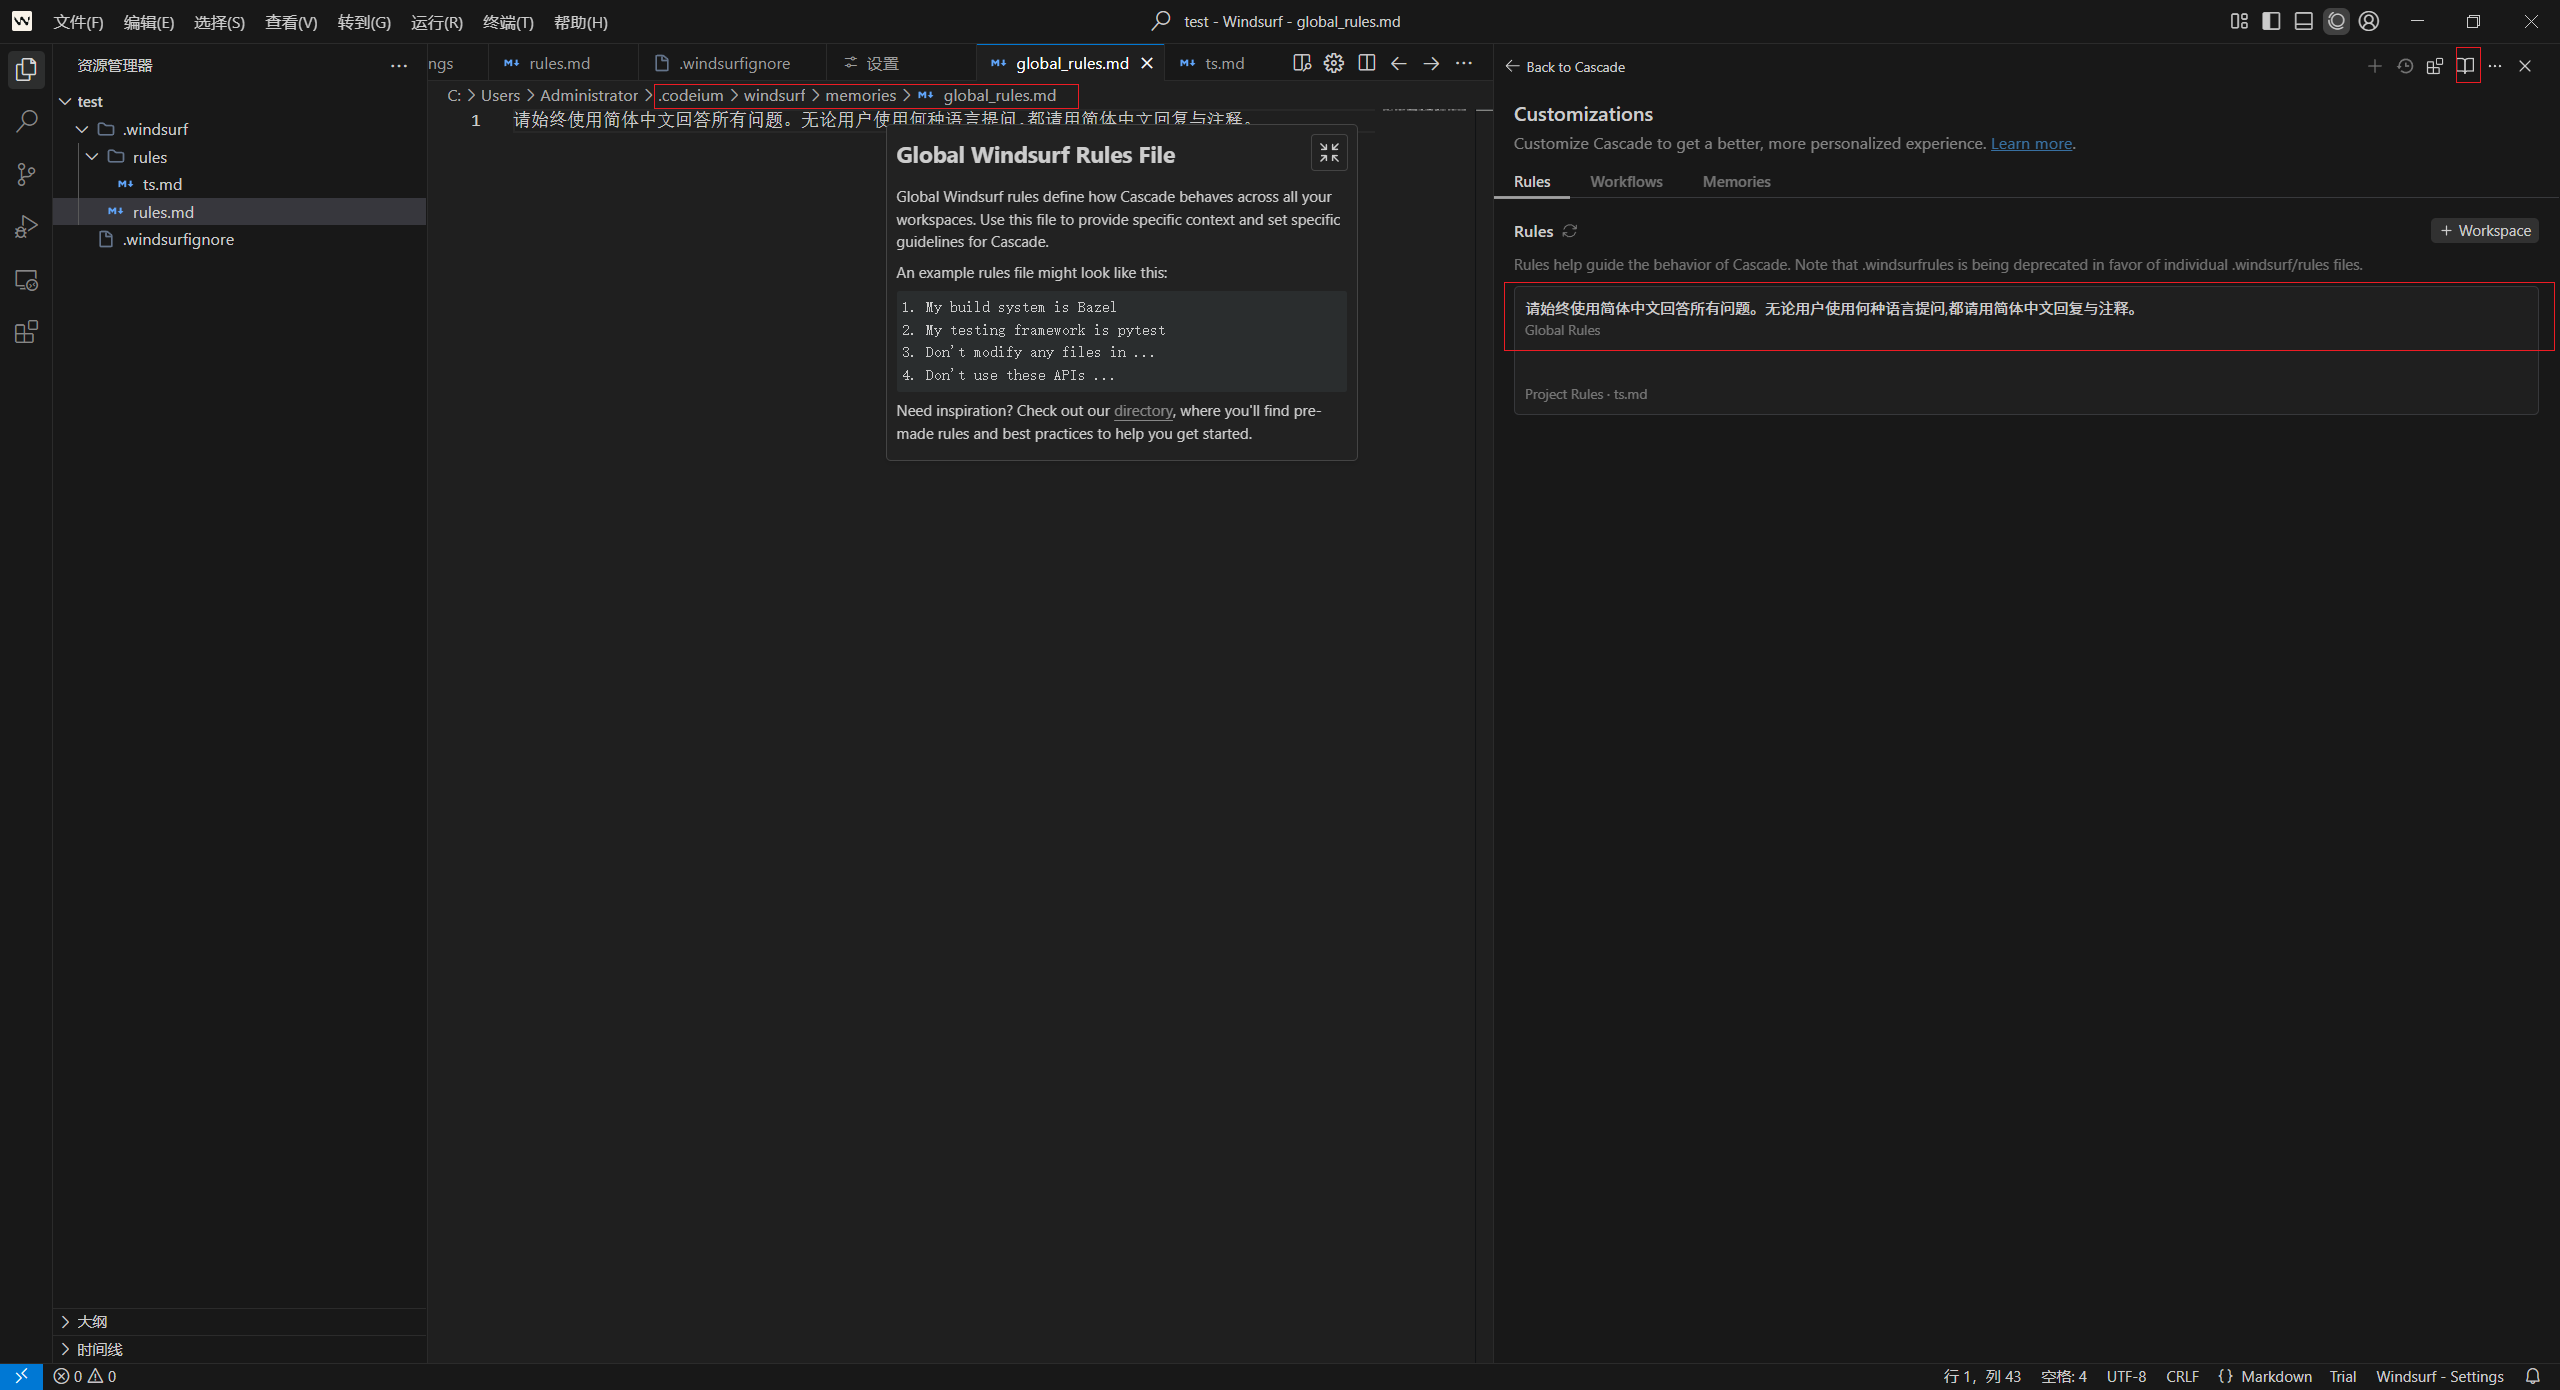The image size is (2560, 1390).
Task: Open the Learn more link
Action: 2031,143
